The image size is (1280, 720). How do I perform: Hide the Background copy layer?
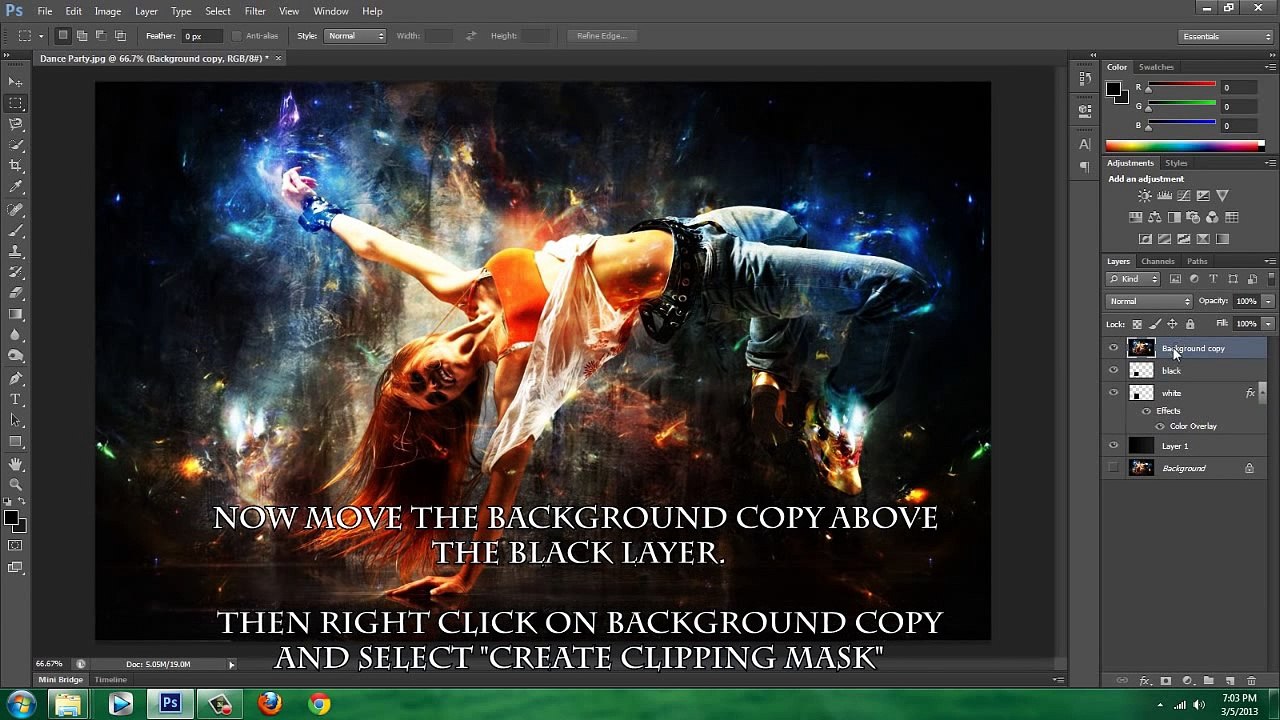[x=1113, y=348]
